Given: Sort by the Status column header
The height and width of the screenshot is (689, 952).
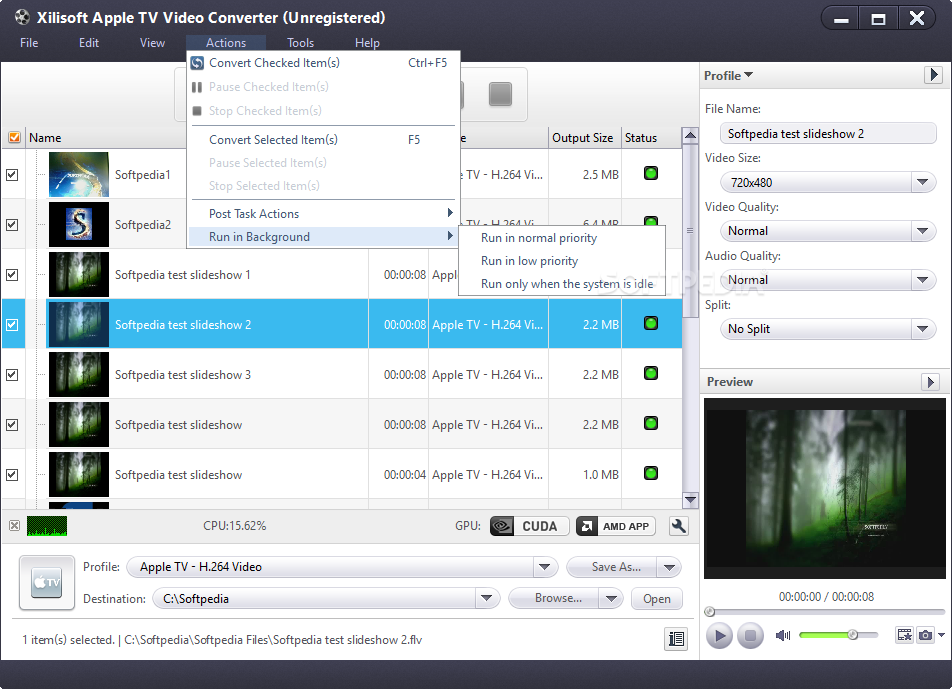Looking at the screenshot, I should pyautogui.click(x=651, y=138).
